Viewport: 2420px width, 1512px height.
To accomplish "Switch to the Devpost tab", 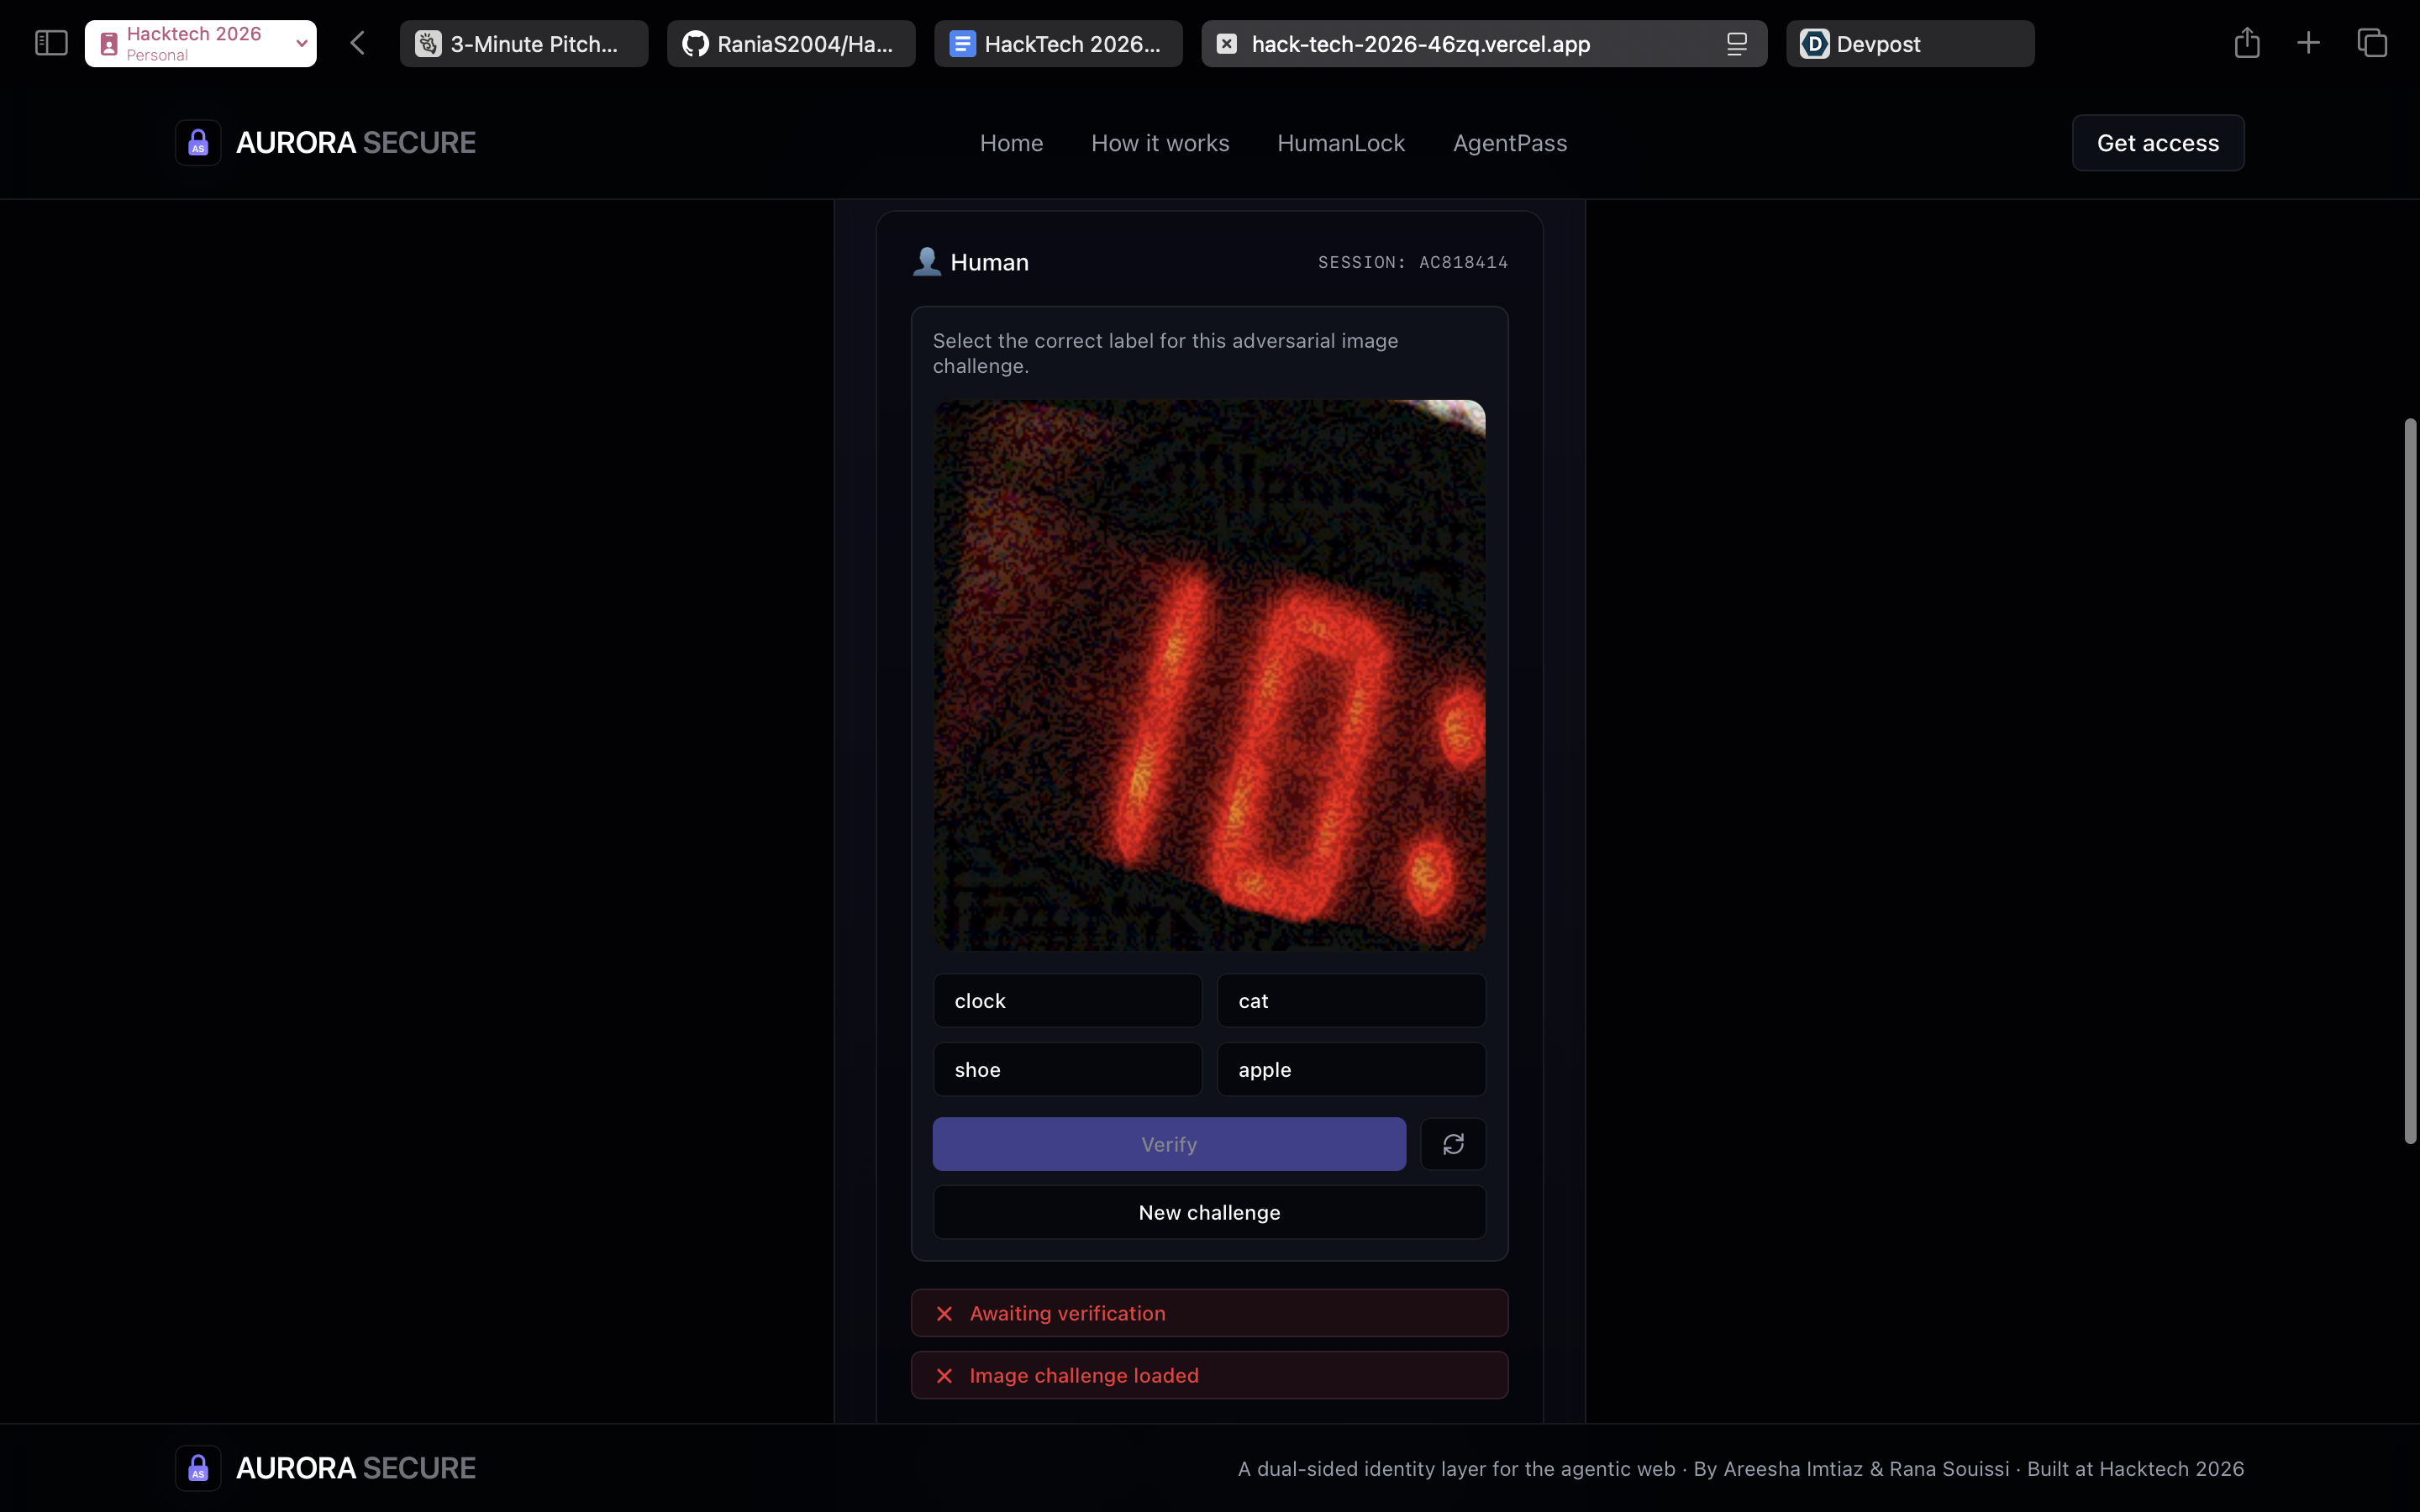I will point(1909,44).
